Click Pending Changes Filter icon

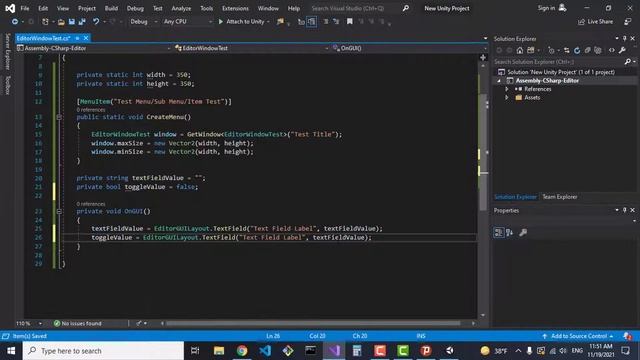pyautogui.click(x=551, y=50)
